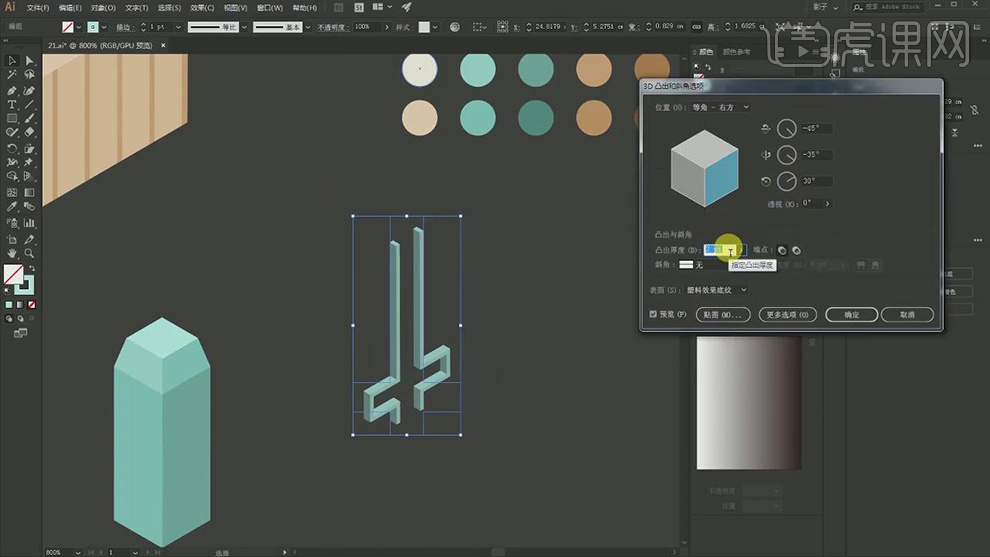
Task: Select the Zoom tool magnifier
Action: (29, 254)
